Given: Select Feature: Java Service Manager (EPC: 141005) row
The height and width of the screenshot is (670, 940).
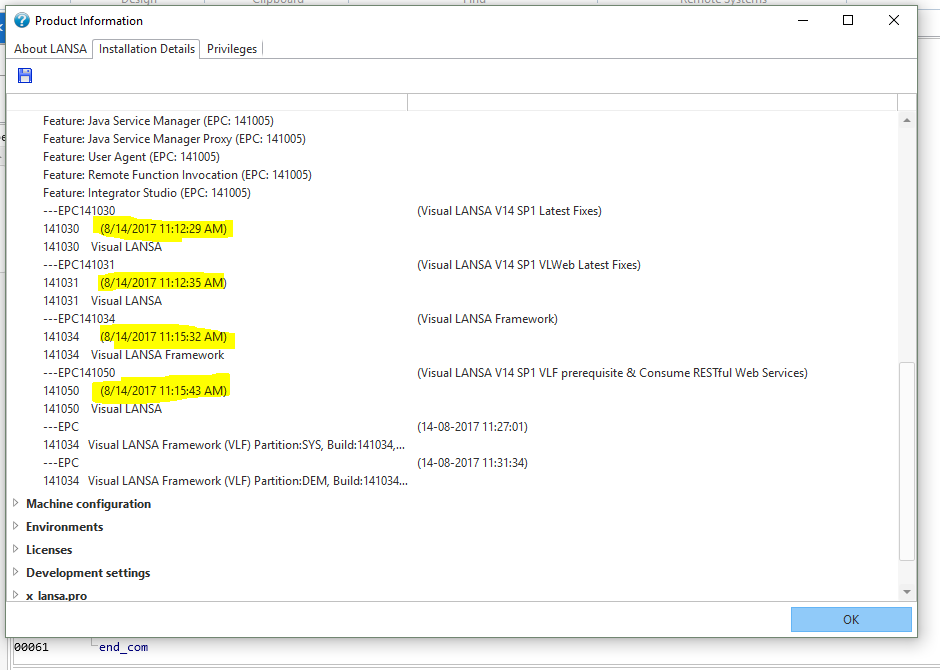Looking at the screenshot, I should click(158, 121).
